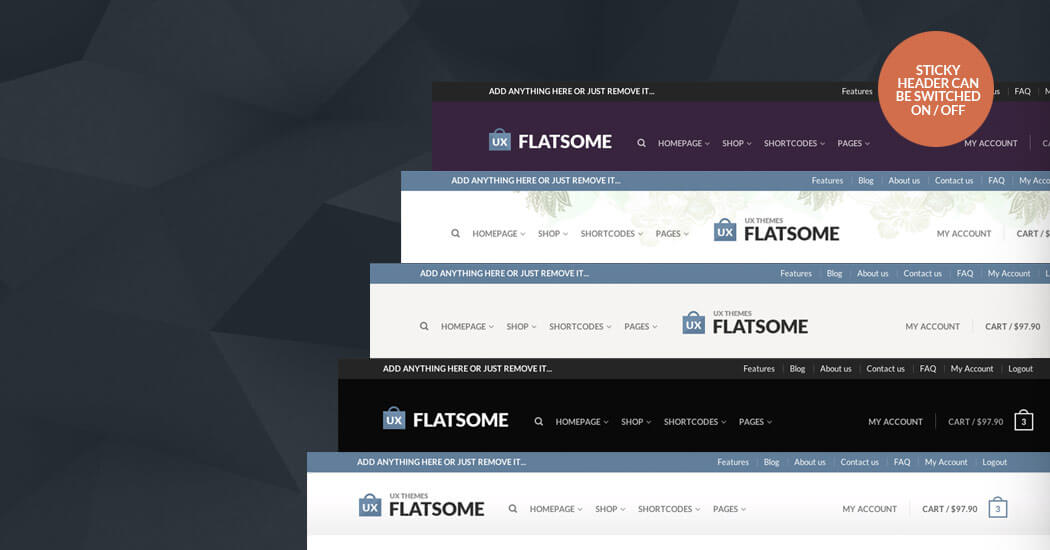Image resolution: width=1050 pixels, height=550 pixels.
Task: Click centered Flatsome logo in floral header
Action: [776, 230]
